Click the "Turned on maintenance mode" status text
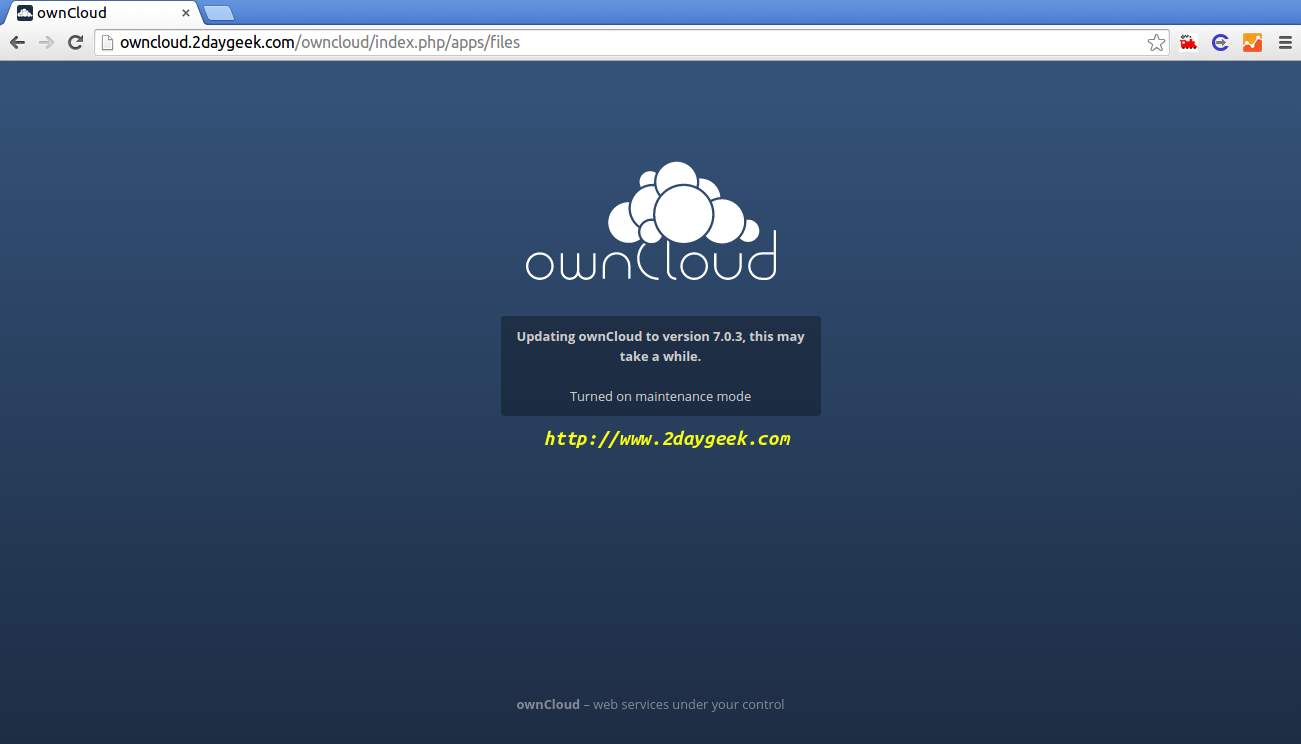The height and width of the screenshot is (744, 1301). point(660,396)
